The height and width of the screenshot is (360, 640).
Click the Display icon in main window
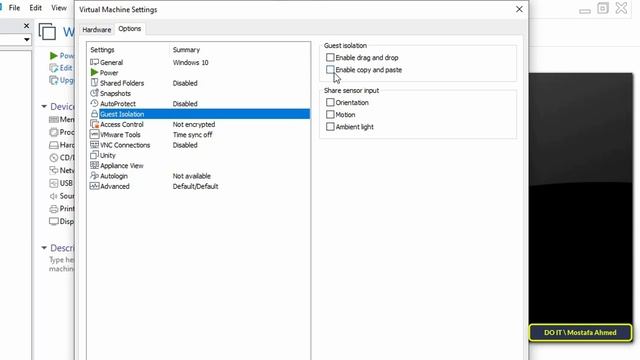click(53, 222)
